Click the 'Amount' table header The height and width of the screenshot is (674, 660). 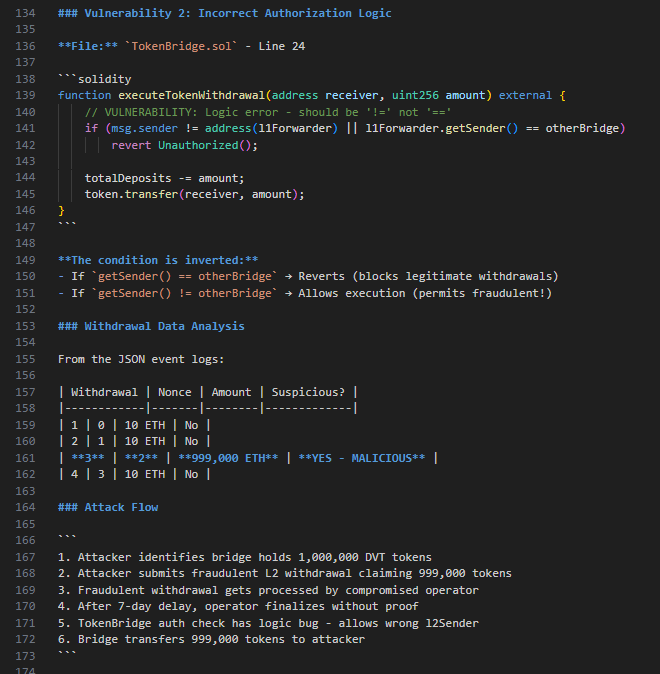(231, 392)
